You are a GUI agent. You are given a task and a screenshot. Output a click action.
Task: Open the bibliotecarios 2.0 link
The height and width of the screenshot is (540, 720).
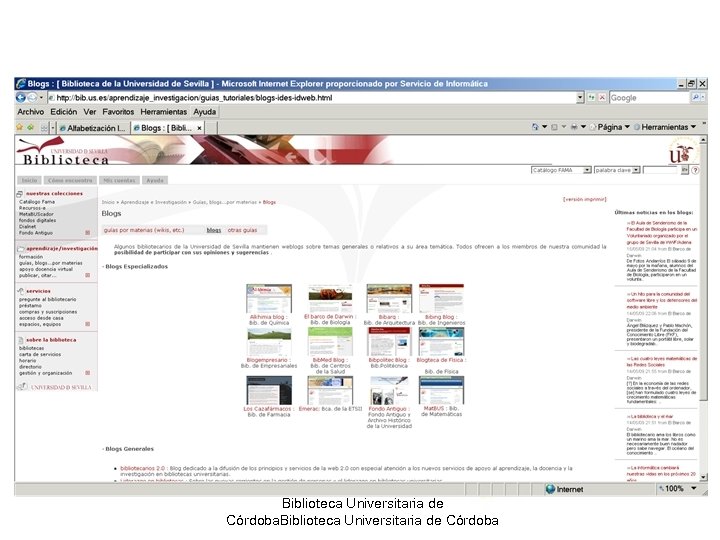click(142, 468)
